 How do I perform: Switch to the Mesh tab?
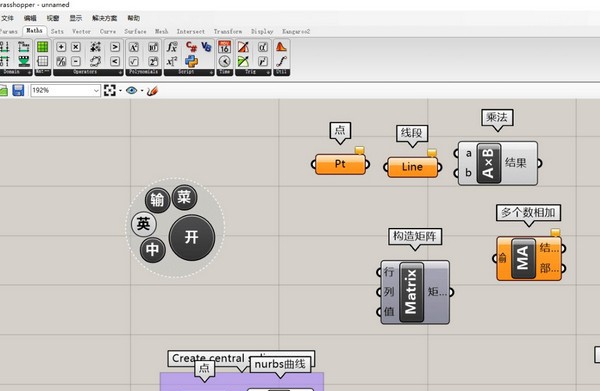[x=161, y=31]
